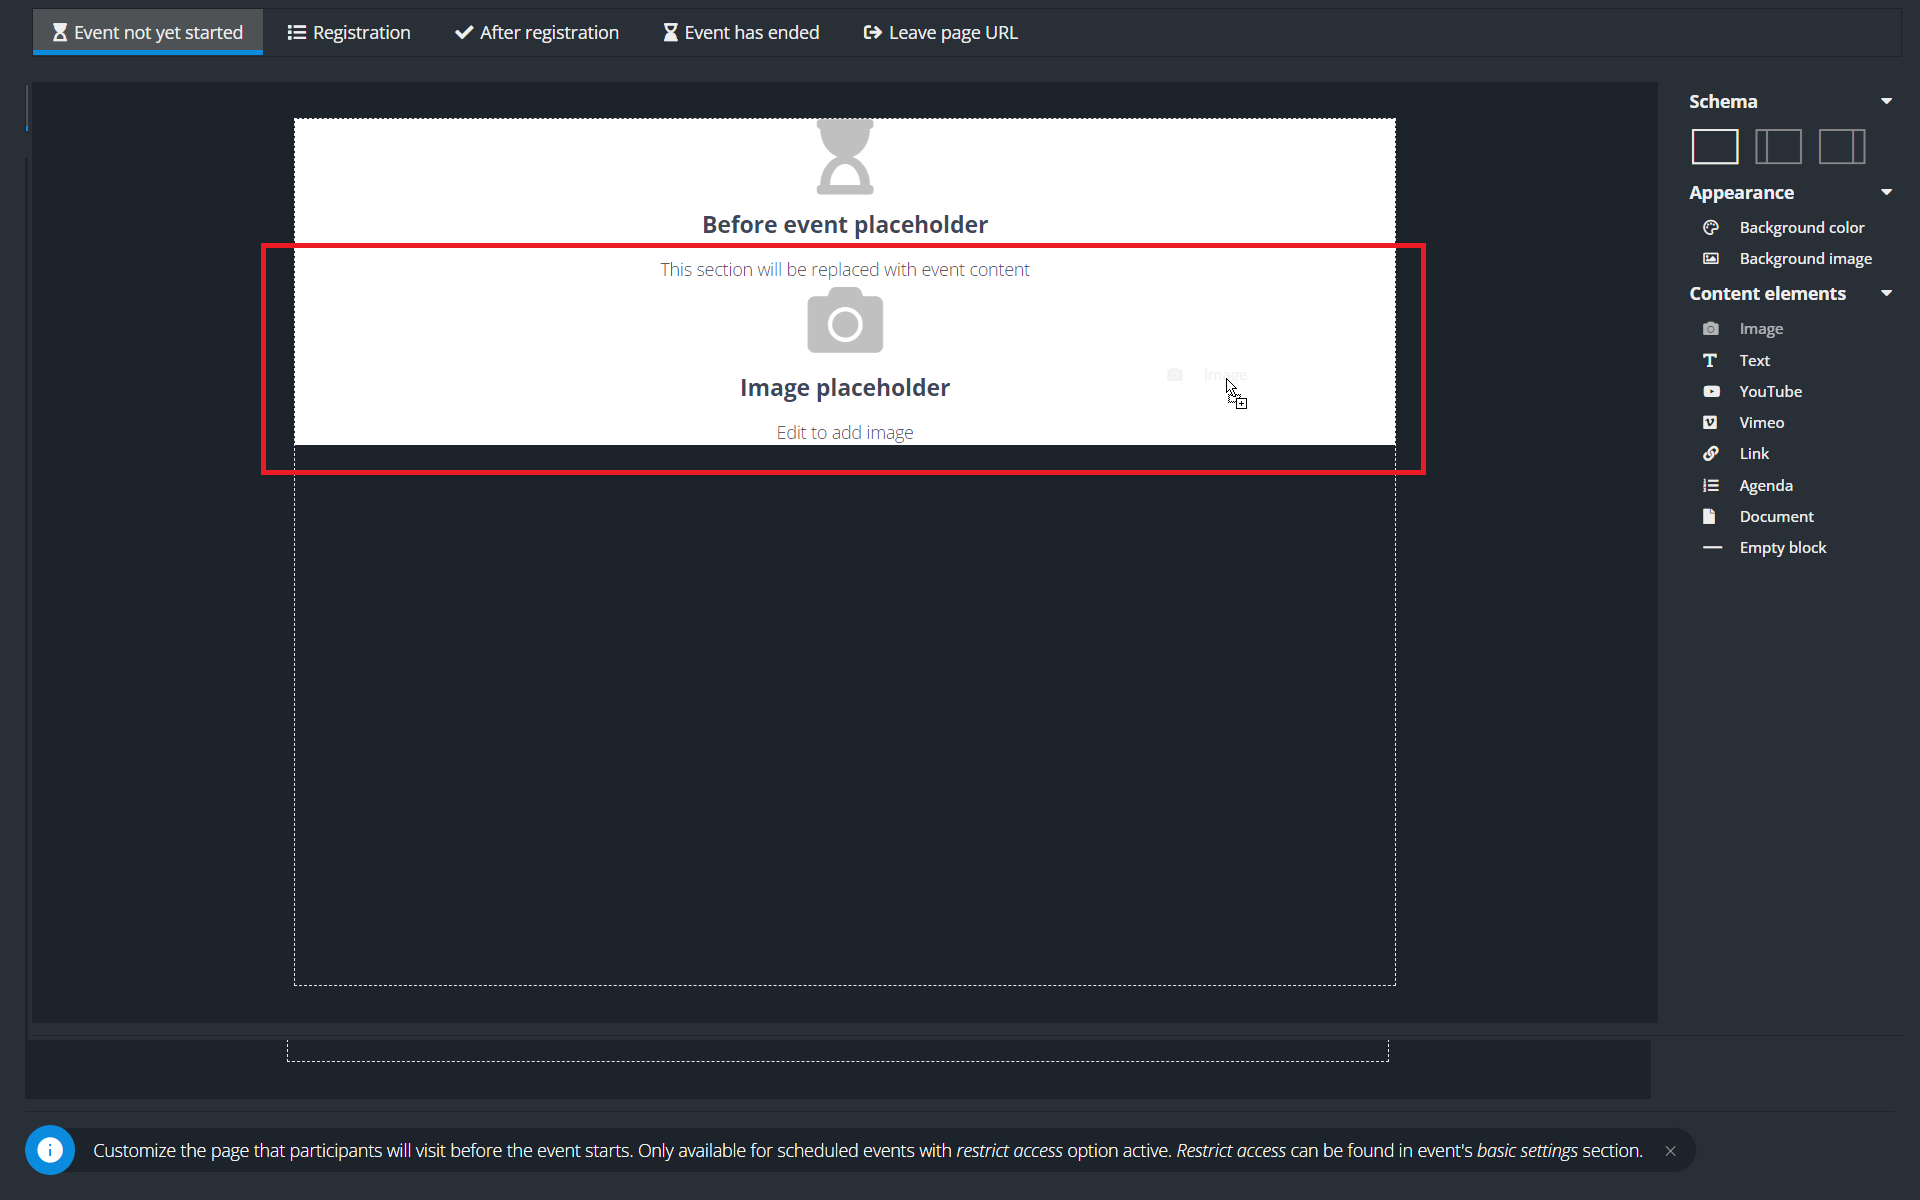Choose the left-sidebar schema layout

tap(1777, 147)
